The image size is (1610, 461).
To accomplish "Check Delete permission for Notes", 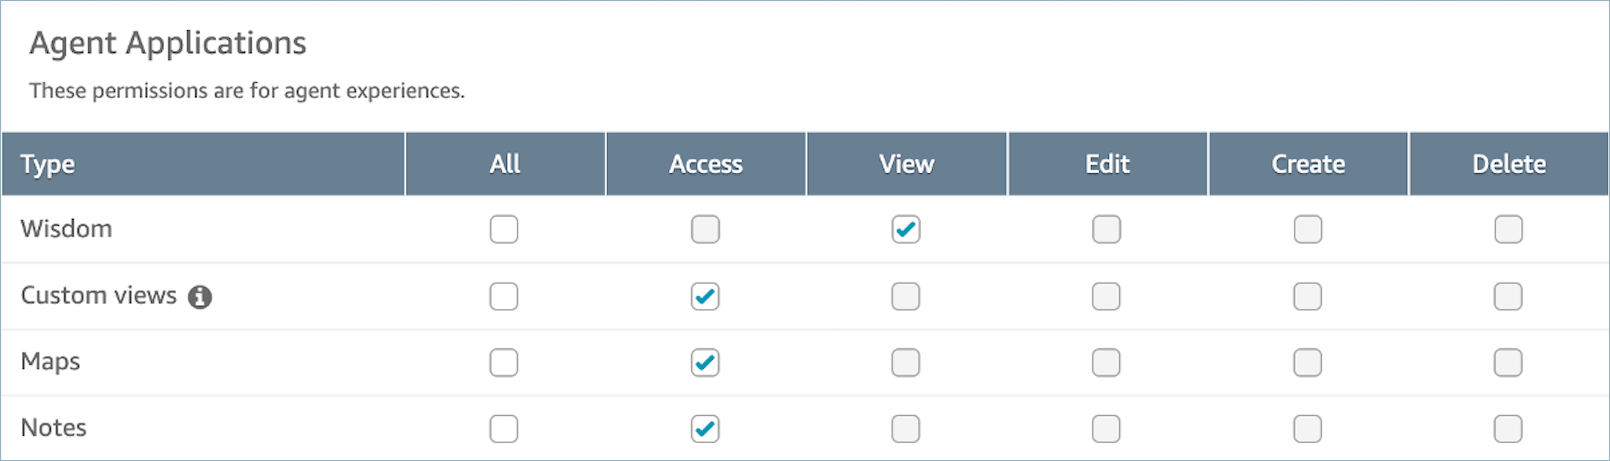I will point(1508,429).
